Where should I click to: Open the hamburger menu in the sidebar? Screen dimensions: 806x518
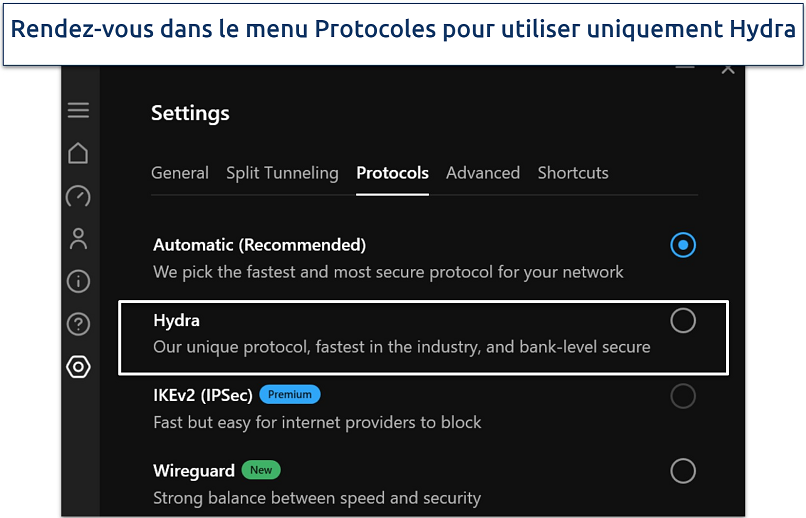click(x=78, y=110)
